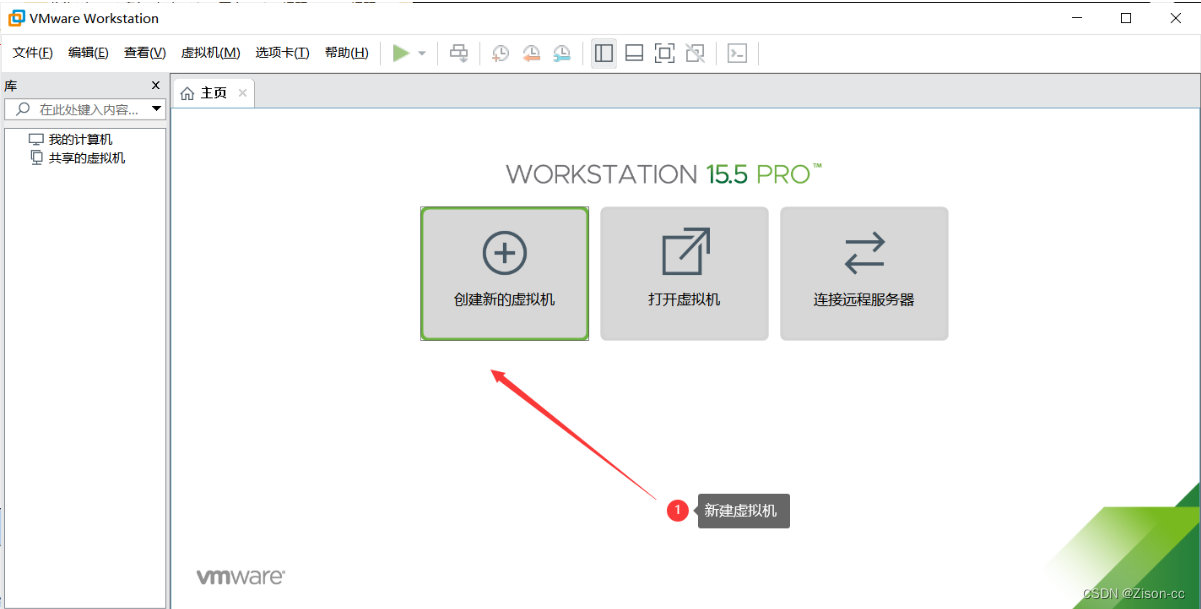The width and height of the screenshot is (1201, 609).
Task: Click the VMware Workstation title bar icon
Action: [x=17, y=18]
